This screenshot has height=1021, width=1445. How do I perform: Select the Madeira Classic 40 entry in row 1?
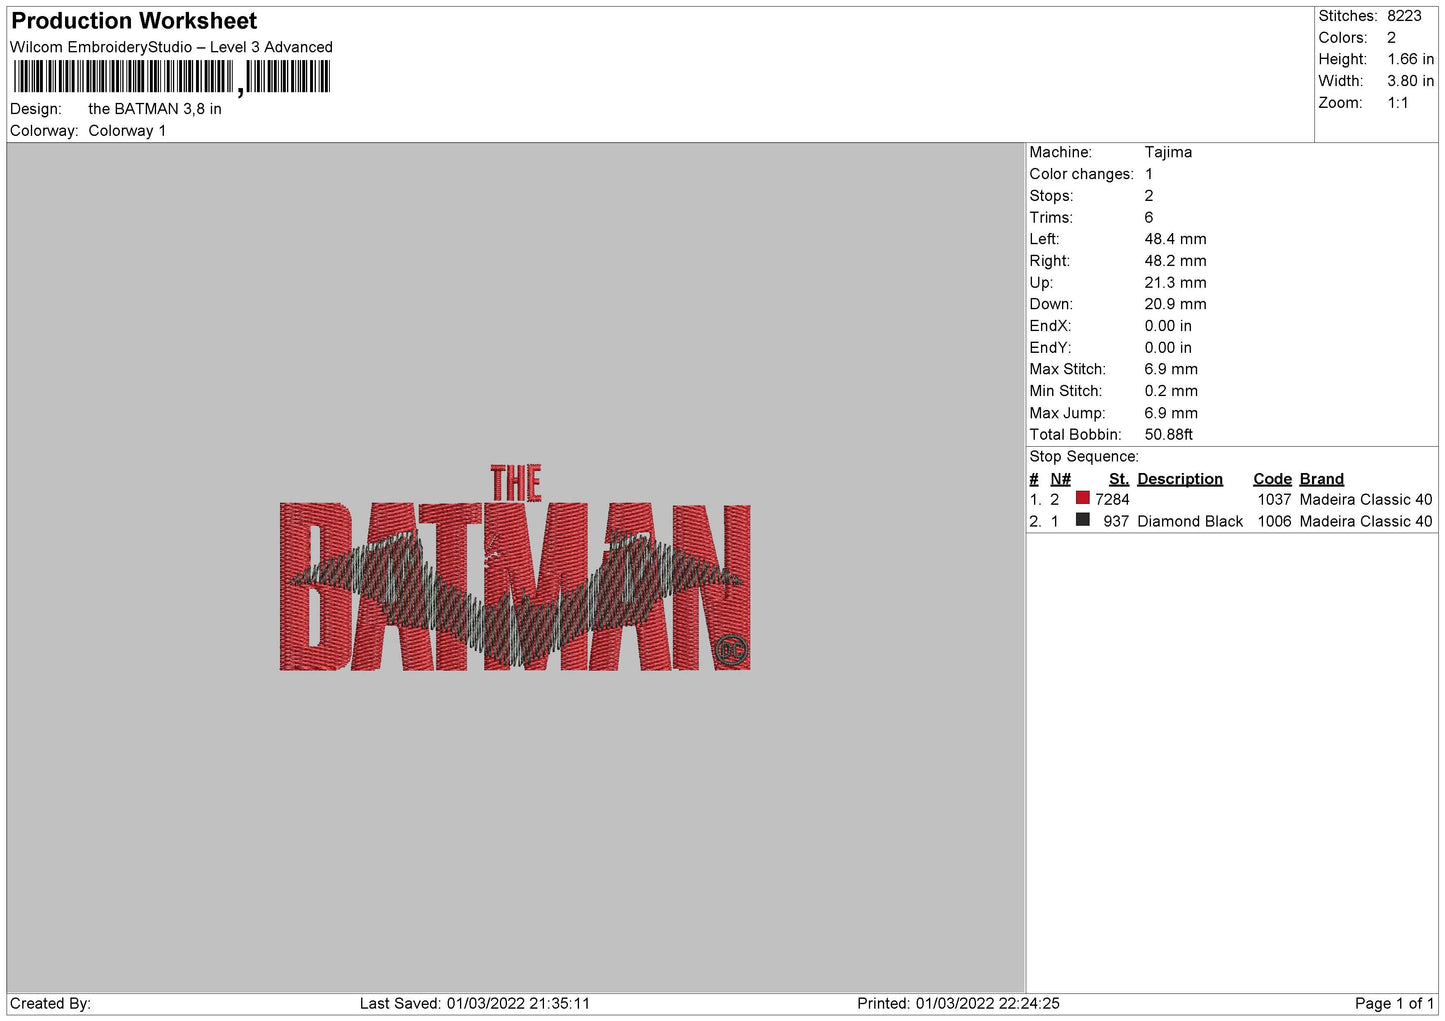(x=1365, y=499)
